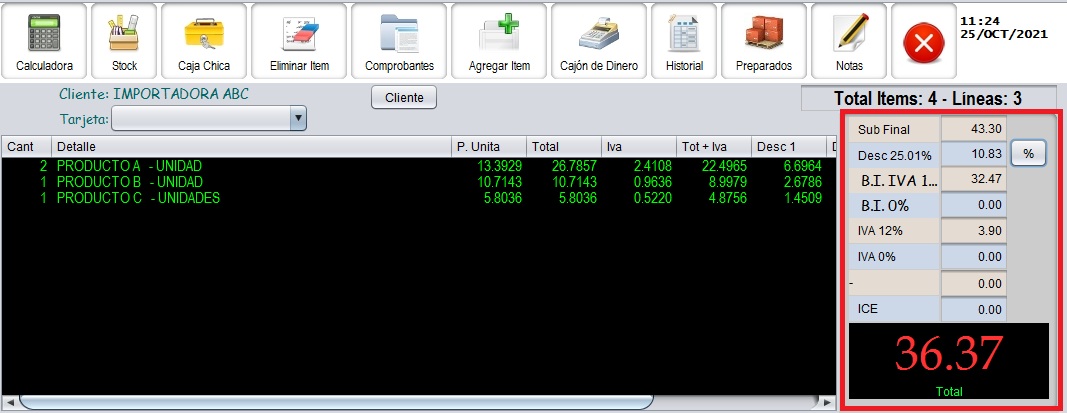Open the Cajón de Dinero drawer
Viewport: 1067px width, 413px height.
point(599,41)
